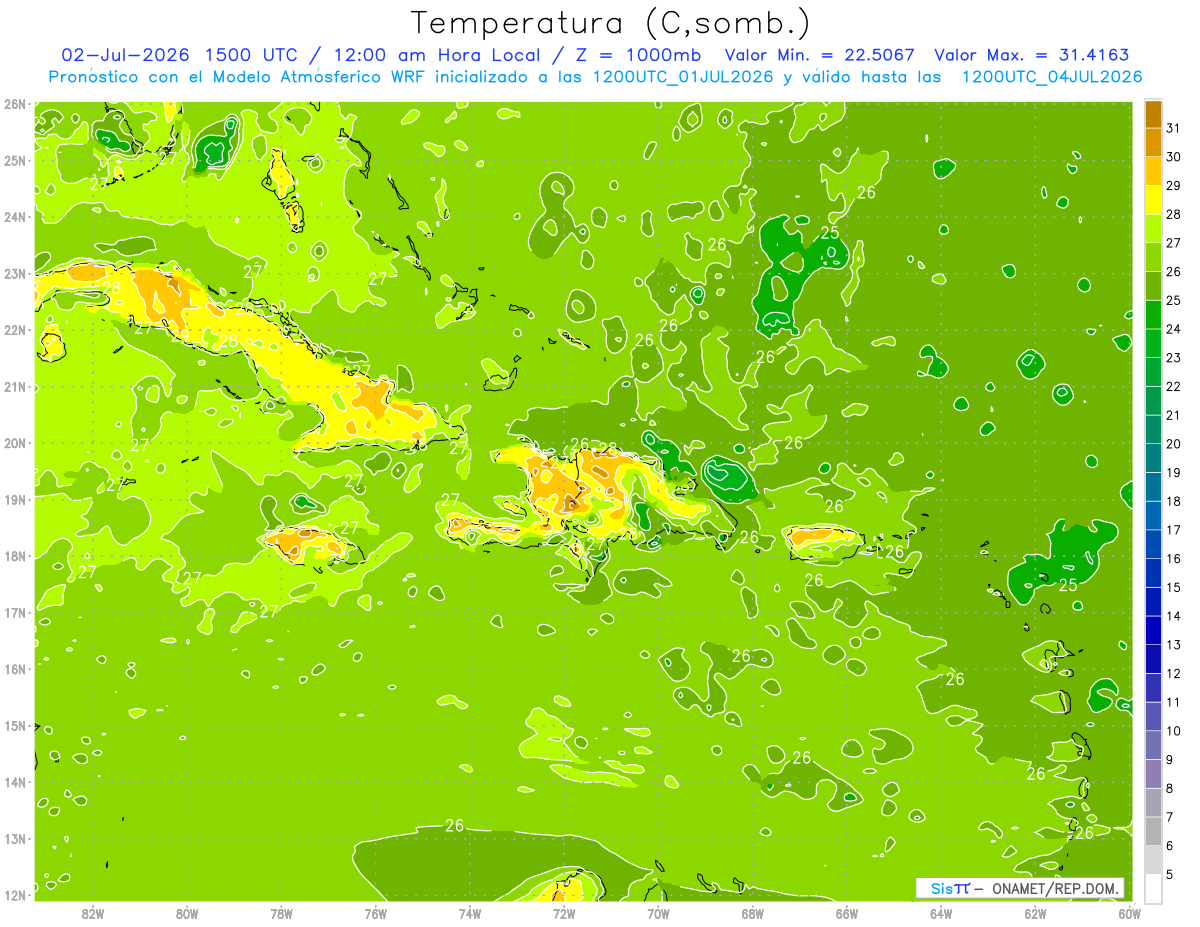This screenshot has width=1200, height=927.
Task: Click the color scale value "21"
Action: [x=1174, y=415]
